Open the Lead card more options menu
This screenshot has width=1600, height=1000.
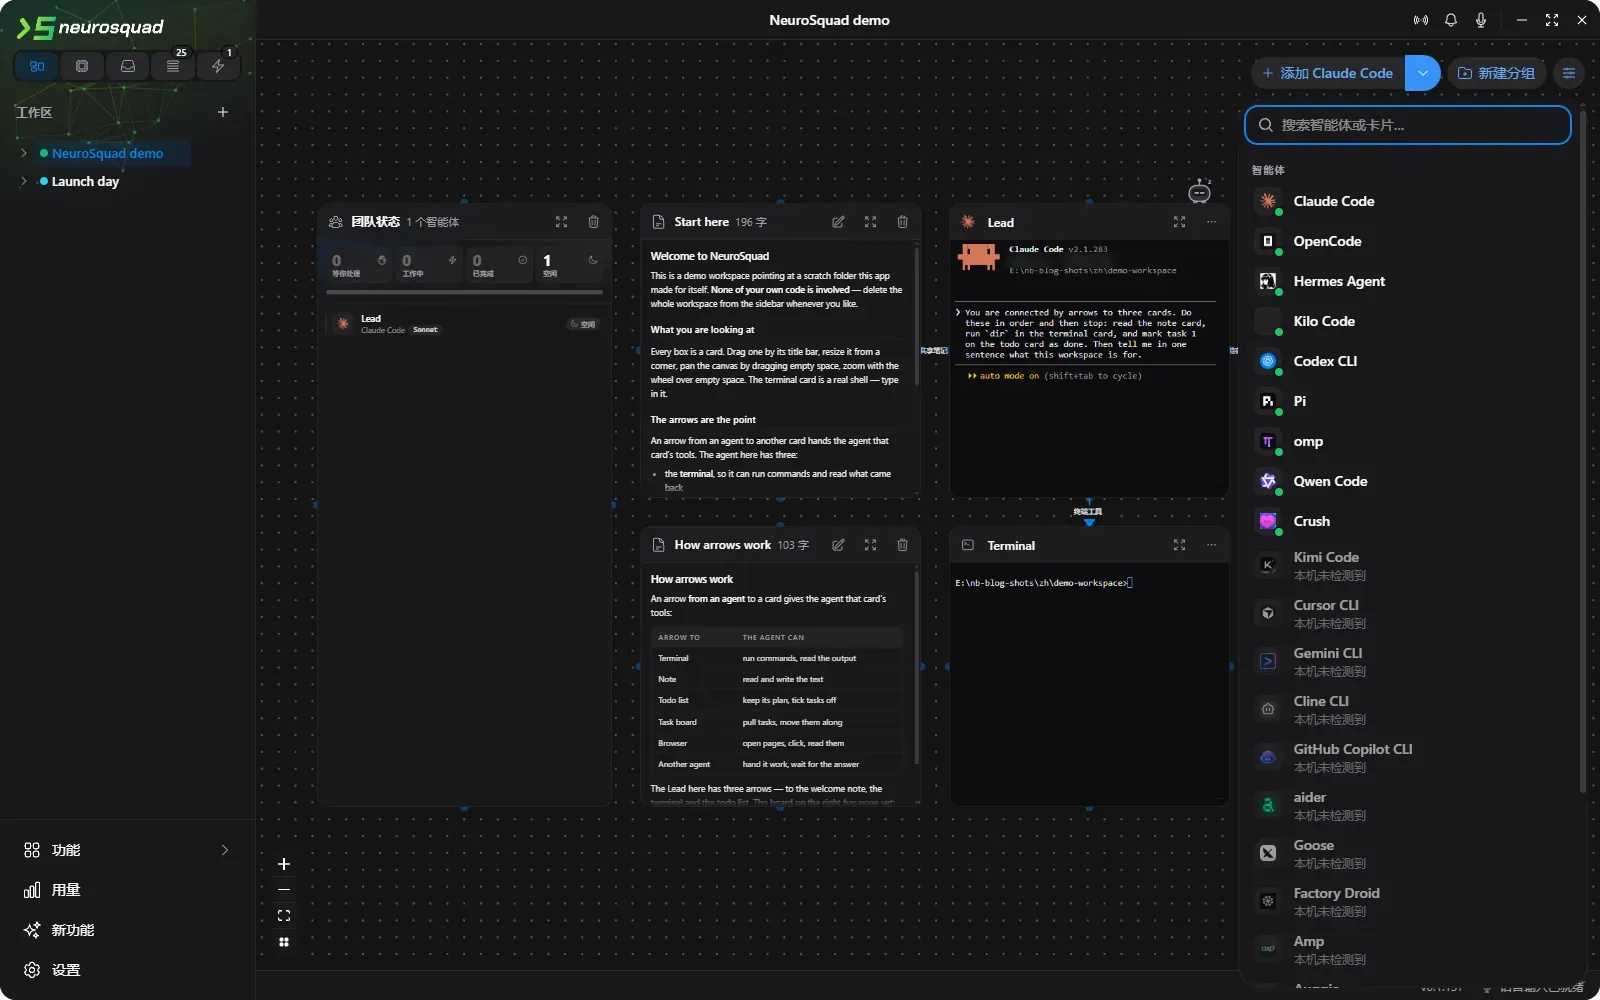[1211, 222]
